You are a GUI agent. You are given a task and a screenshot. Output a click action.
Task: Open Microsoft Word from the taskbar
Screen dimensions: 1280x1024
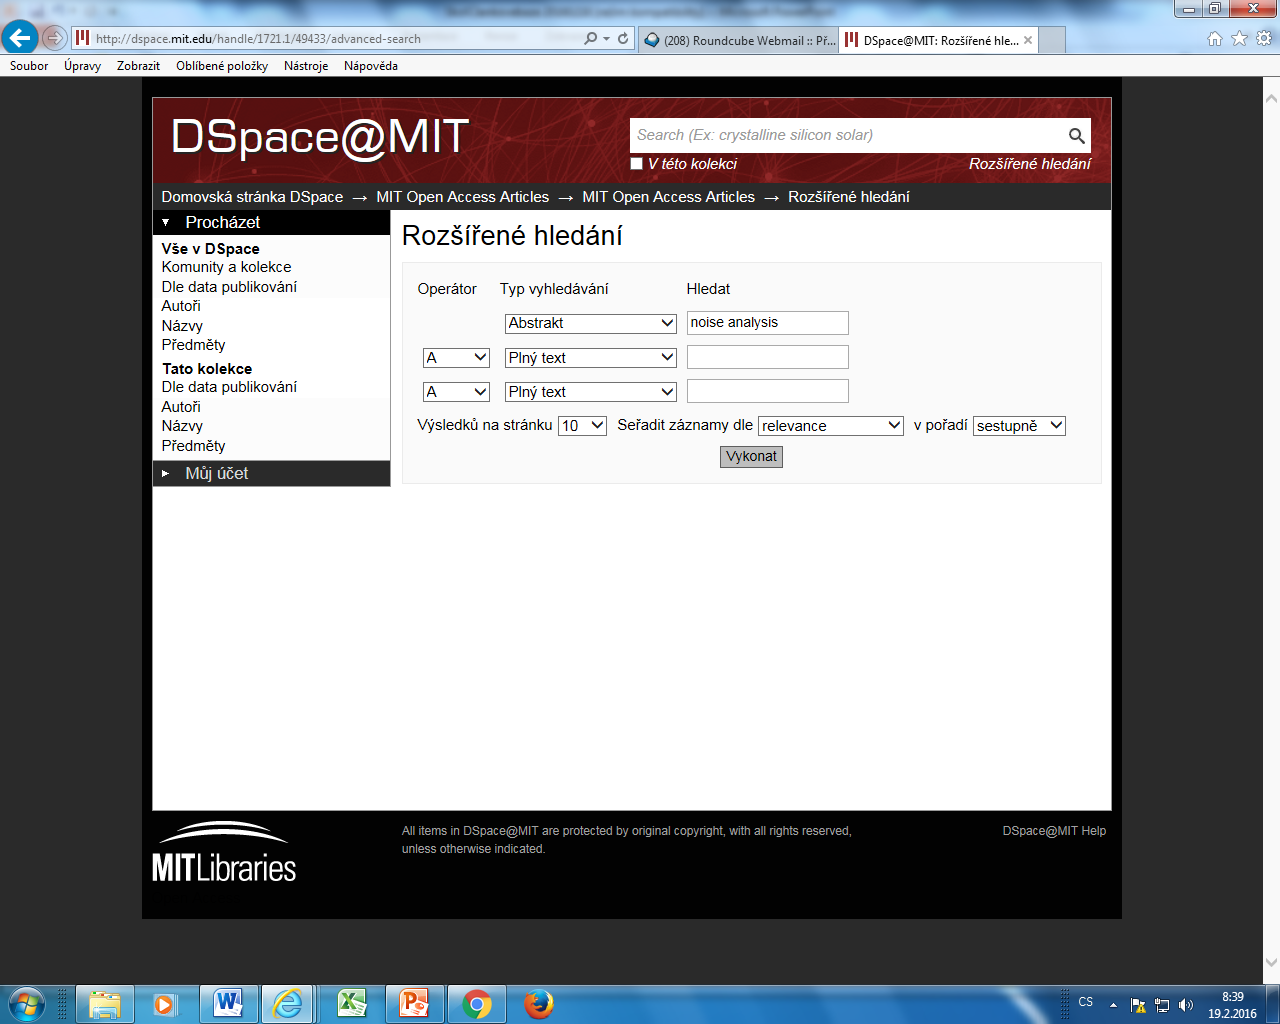point(228,1004)
